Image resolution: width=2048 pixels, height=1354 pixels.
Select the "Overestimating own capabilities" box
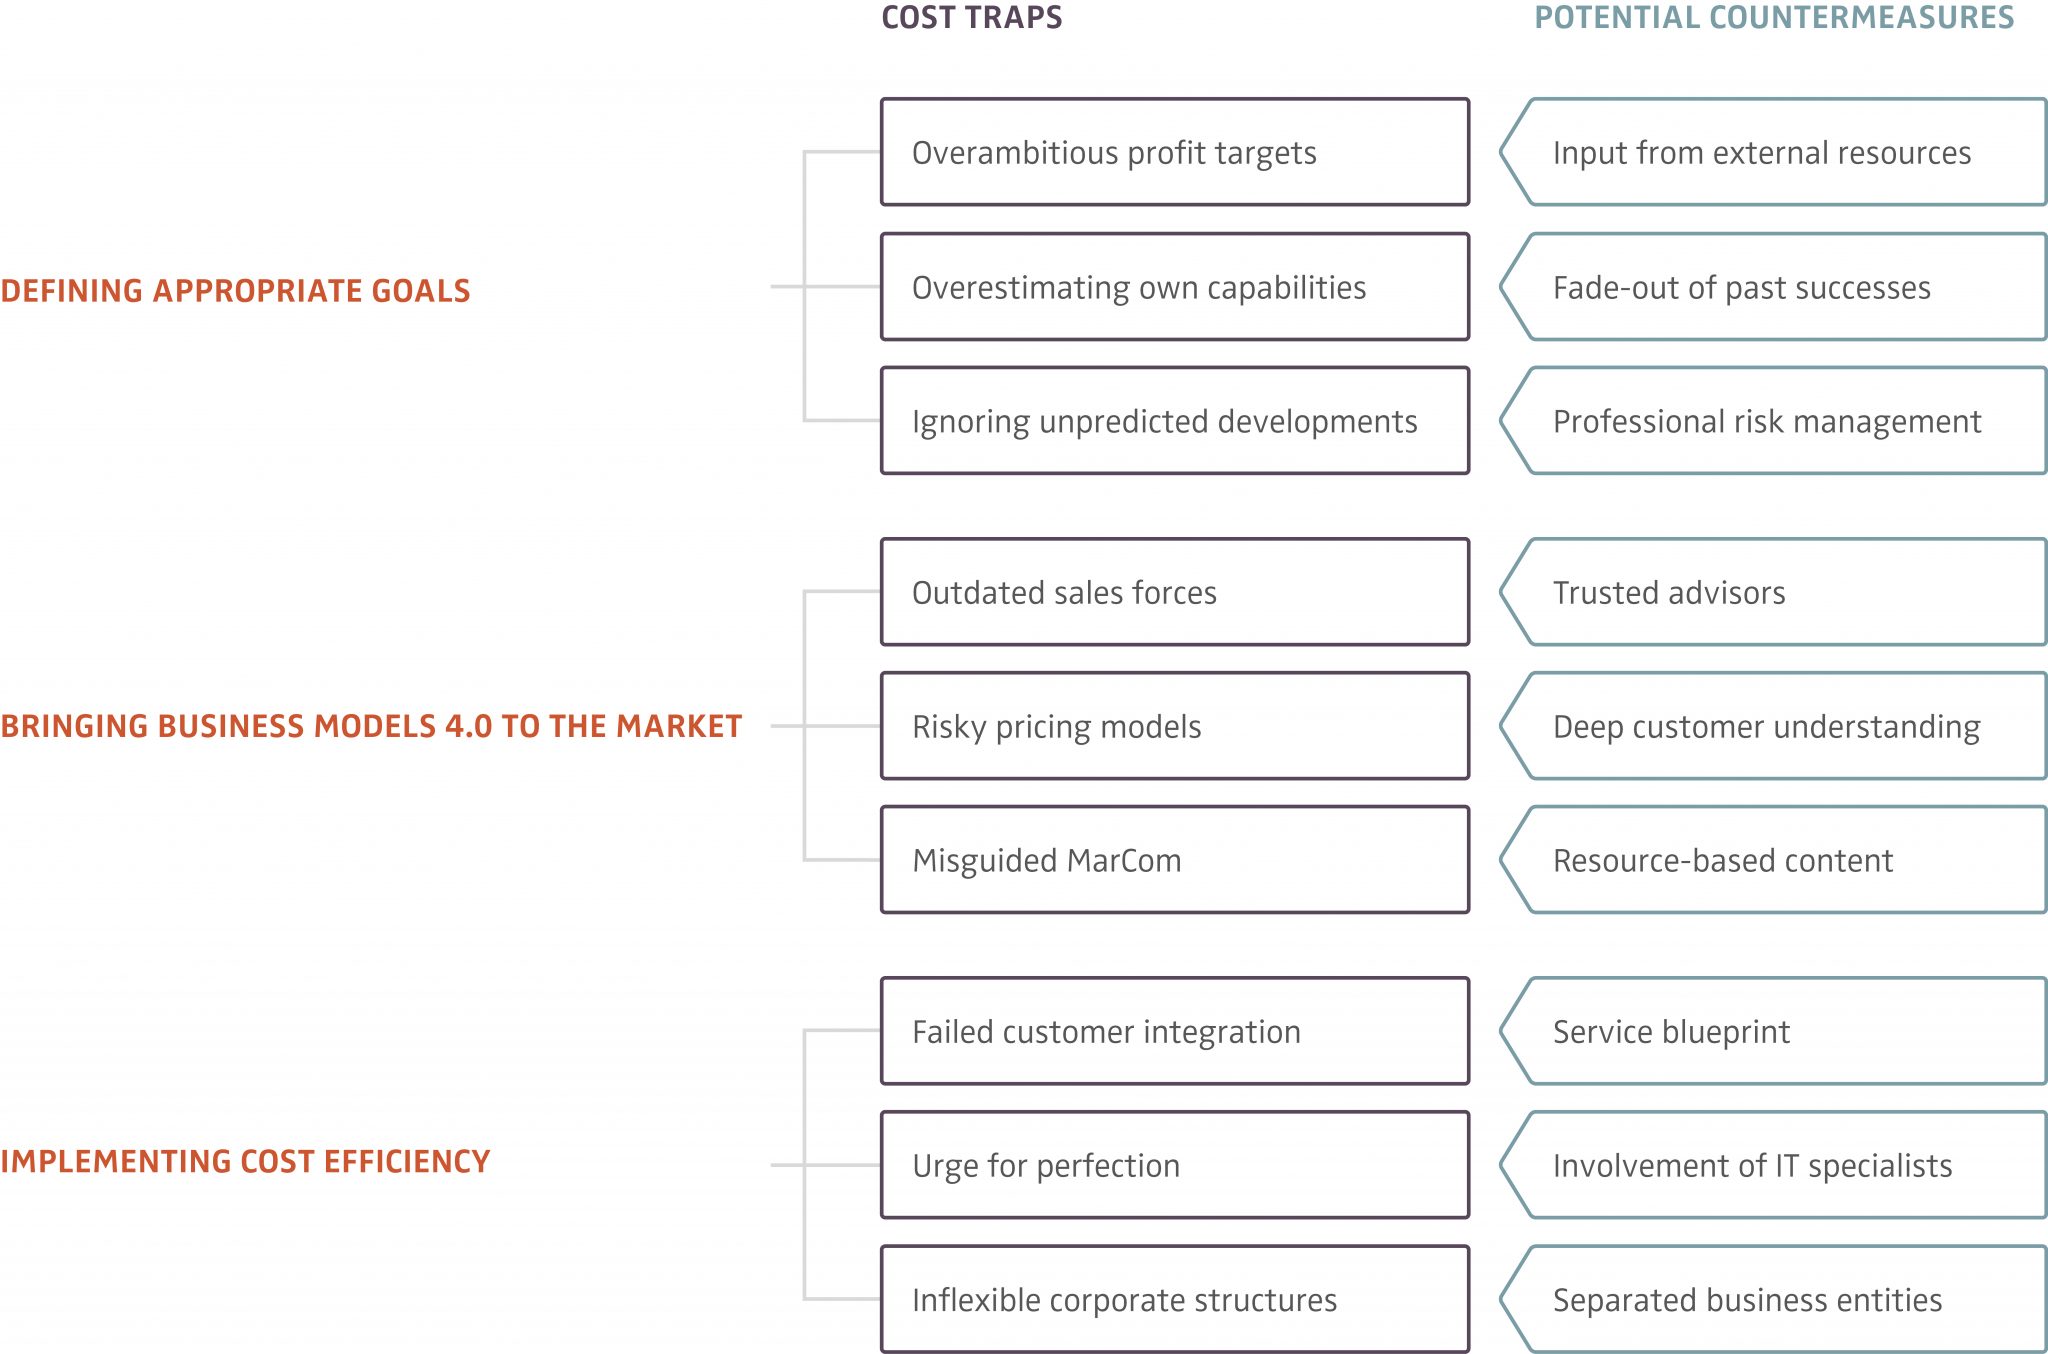[x=1174, y=287]
